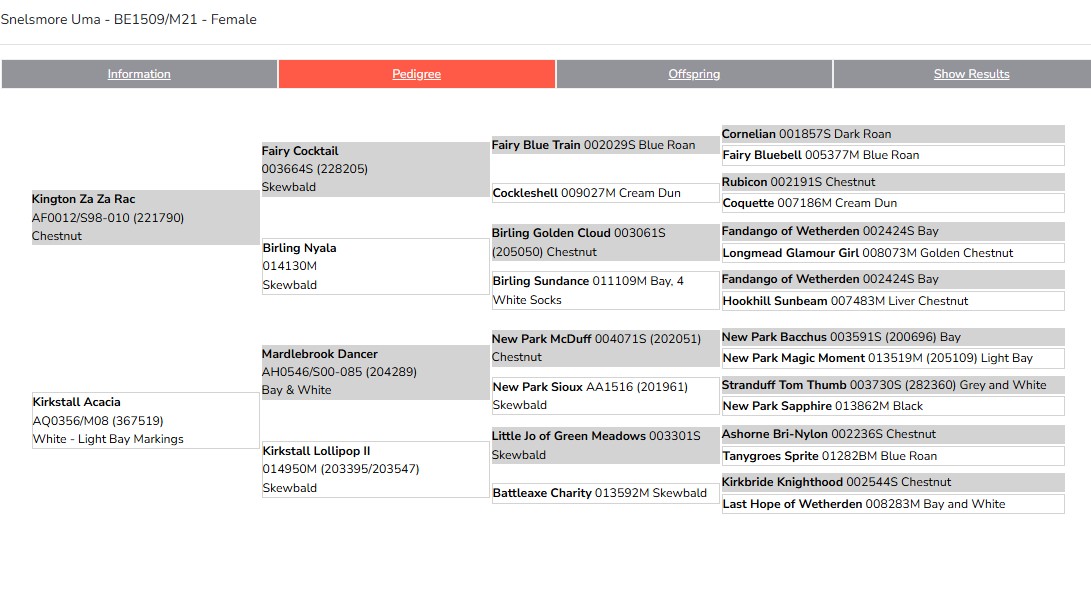Open the Offspring tab

(x=694, y=74)
